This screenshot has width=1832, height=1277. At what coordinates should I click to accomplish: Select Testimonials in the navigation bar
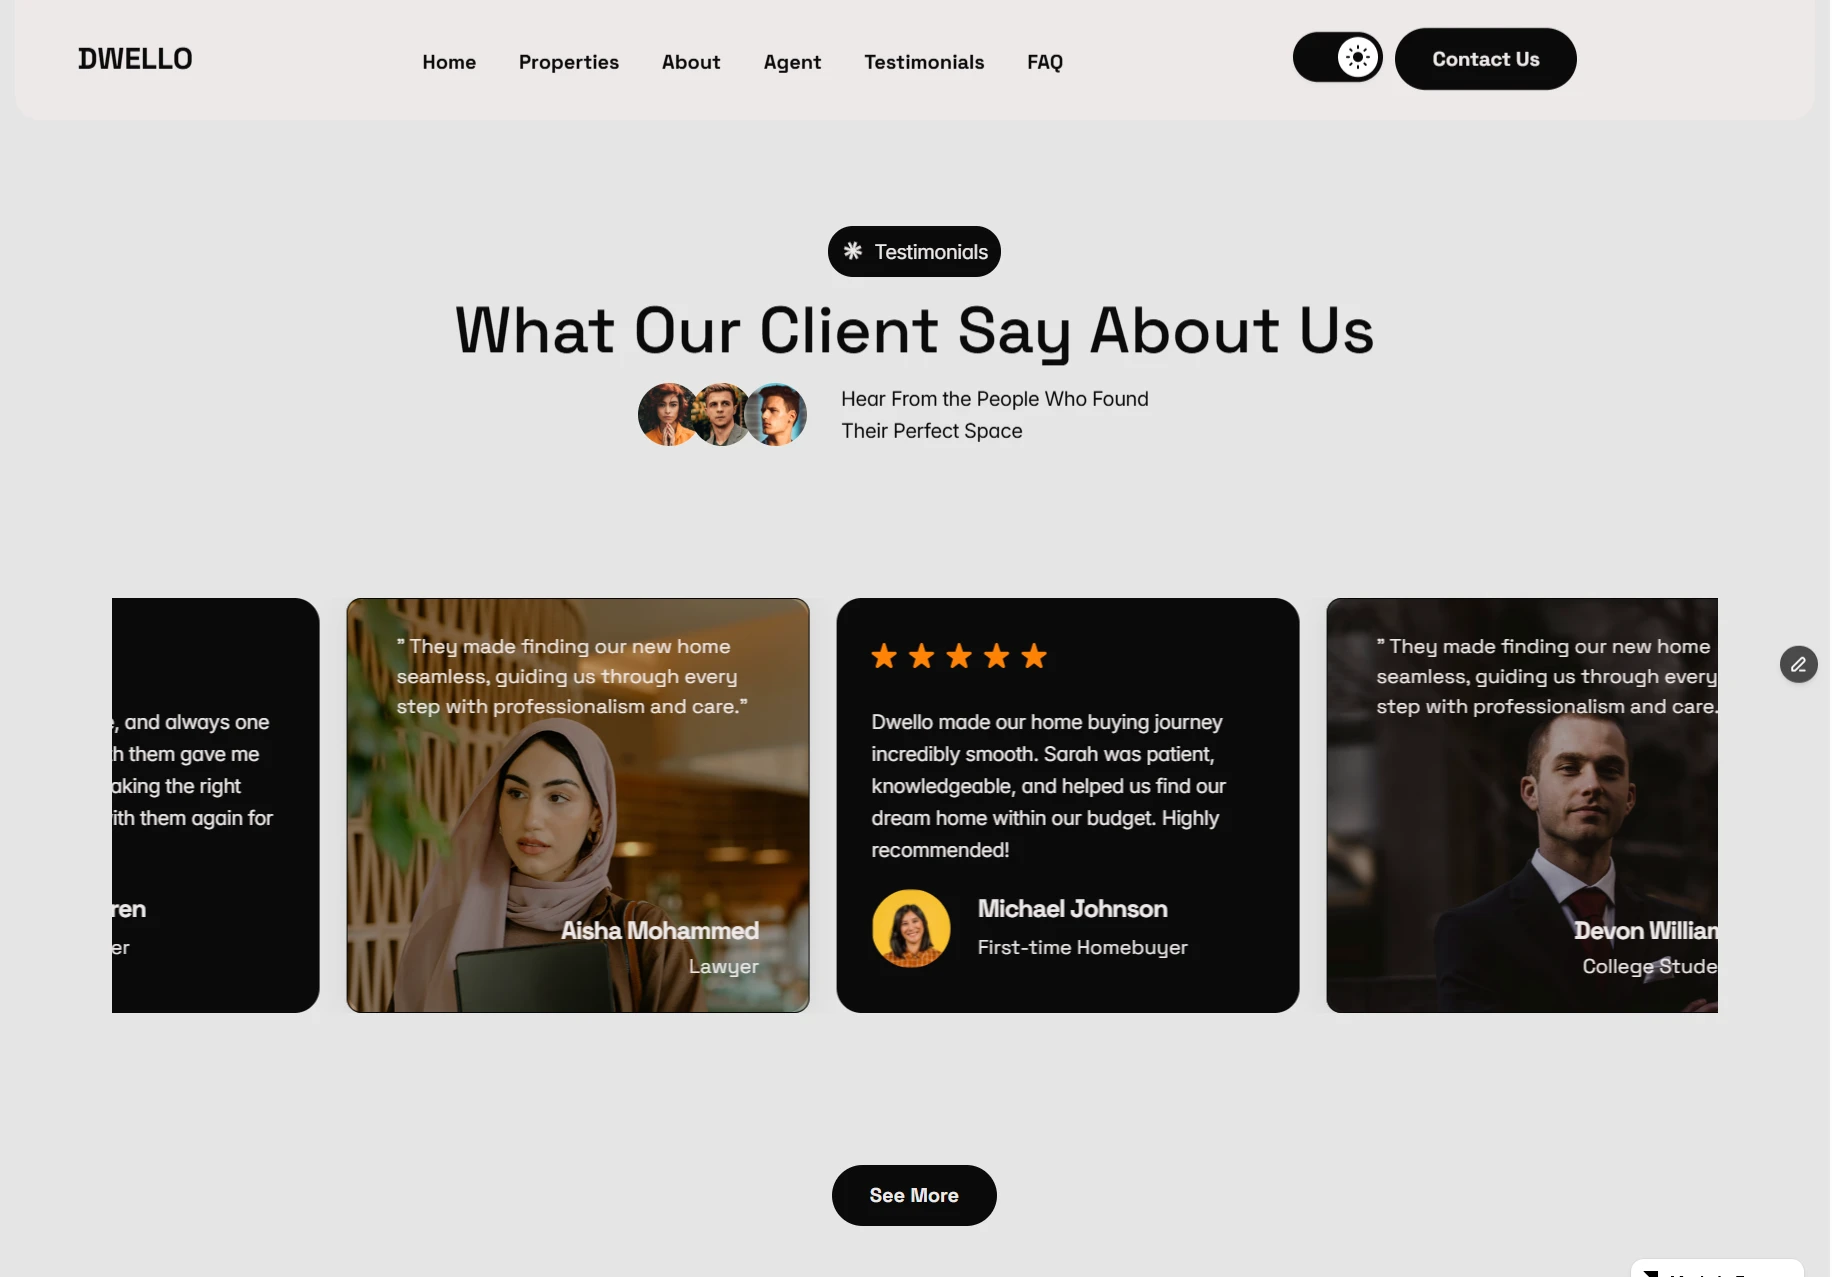924,62
